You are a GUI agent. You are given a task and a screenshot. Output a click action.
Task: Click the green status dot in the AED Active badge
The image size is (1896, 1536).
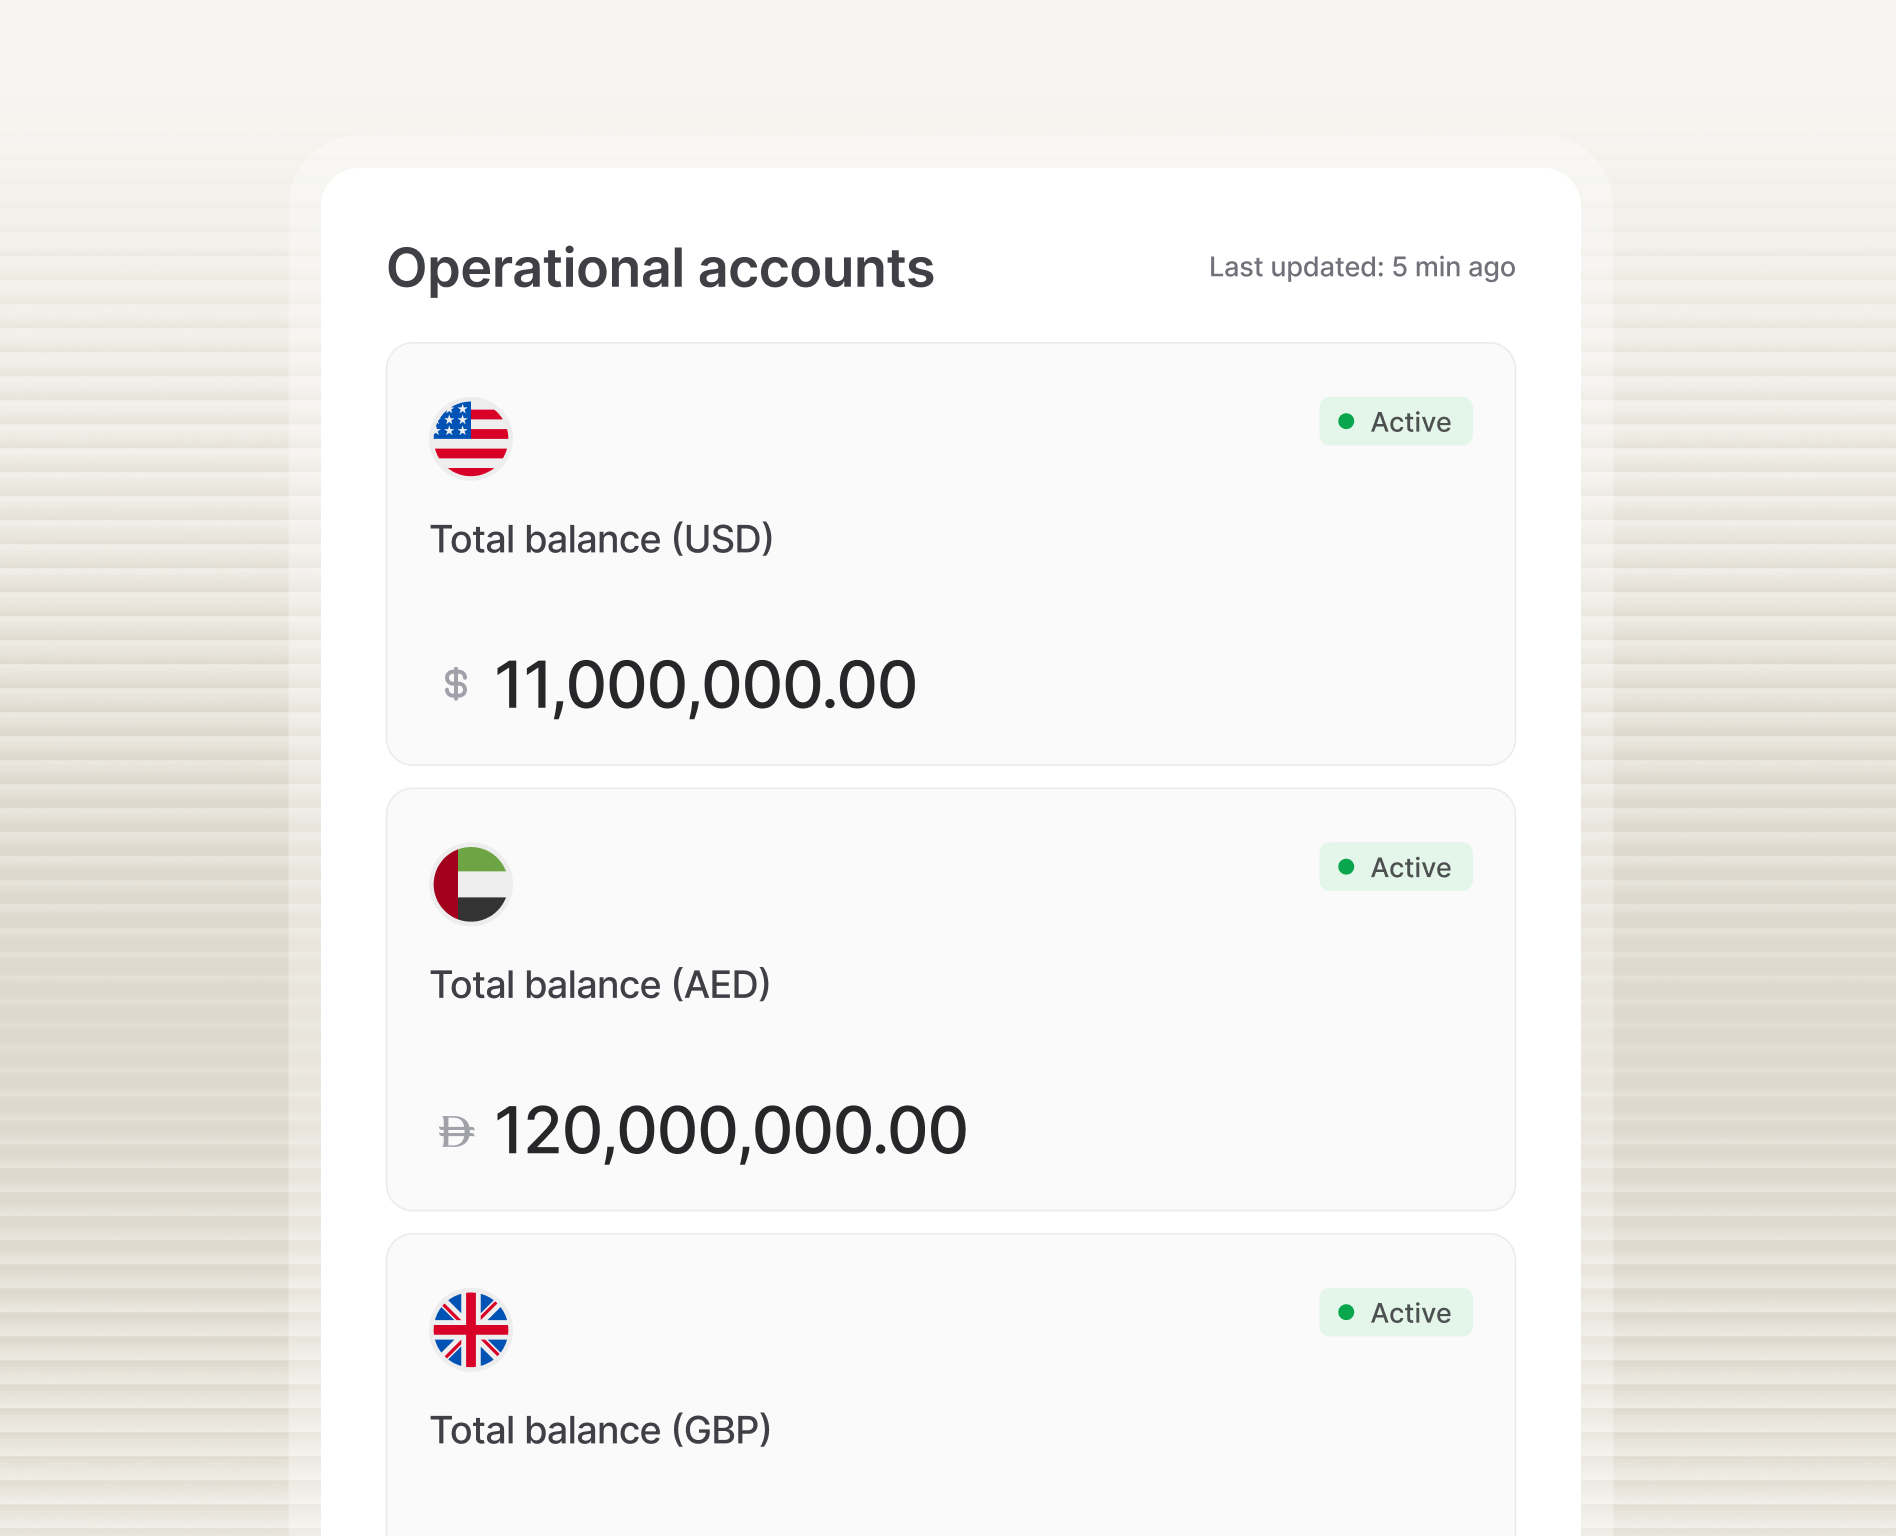click(x=1348, y=867)
